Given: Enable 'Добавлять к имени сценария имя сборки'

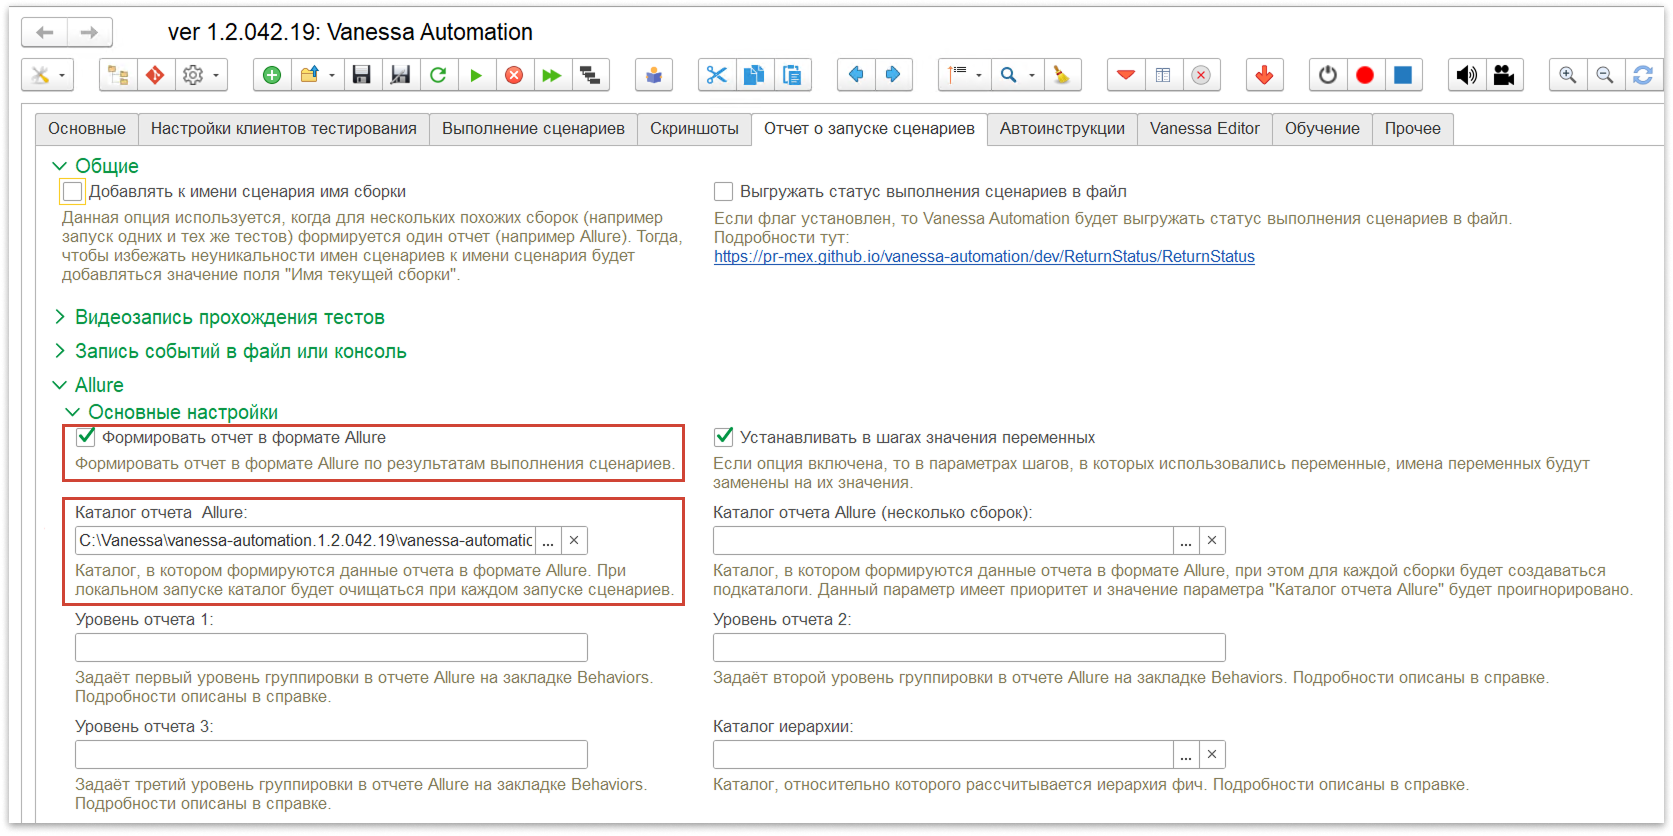Looking at the screenshot, I should (73, 191).
